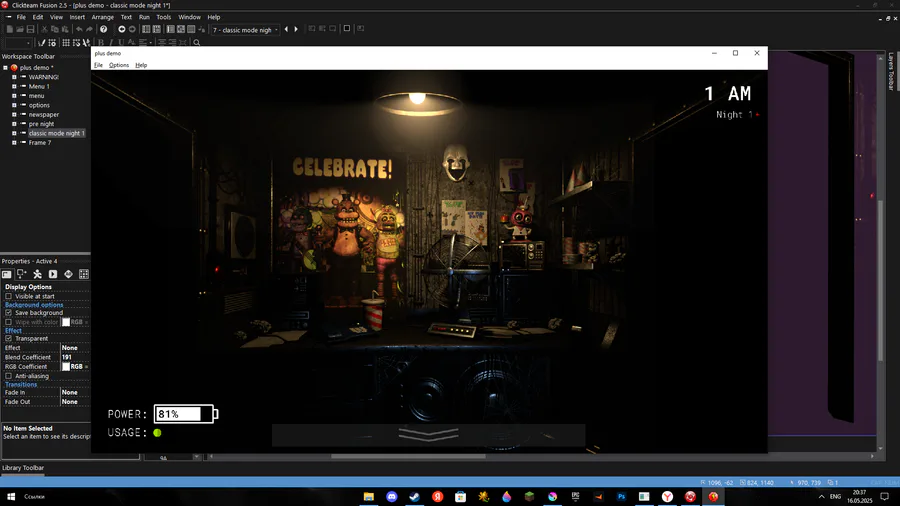Go to the next frame arrow
Screen dimensions: 900x506
(296, 29)
